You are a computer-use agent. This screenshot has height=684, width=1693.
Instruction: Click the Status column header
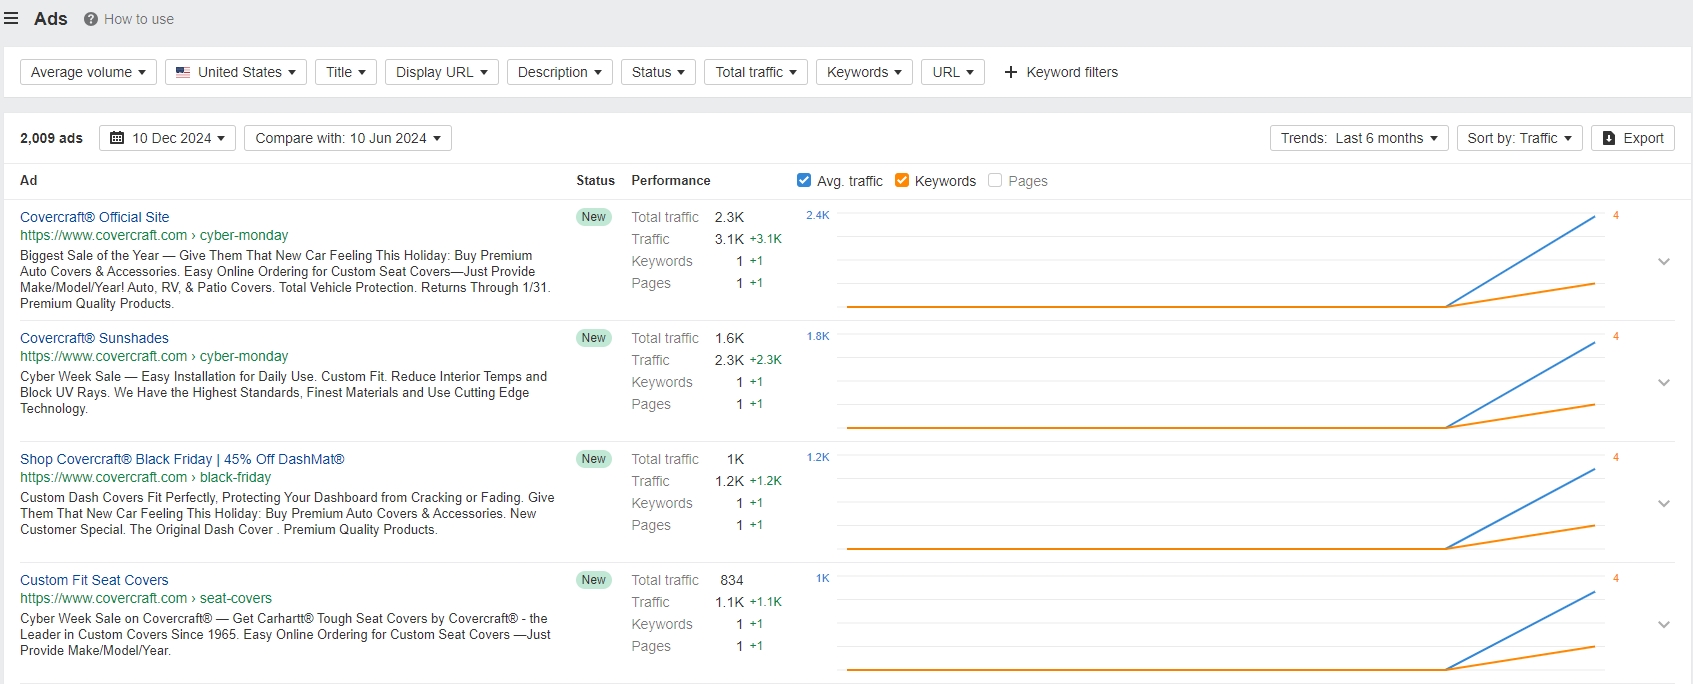[x=595, y=180]
